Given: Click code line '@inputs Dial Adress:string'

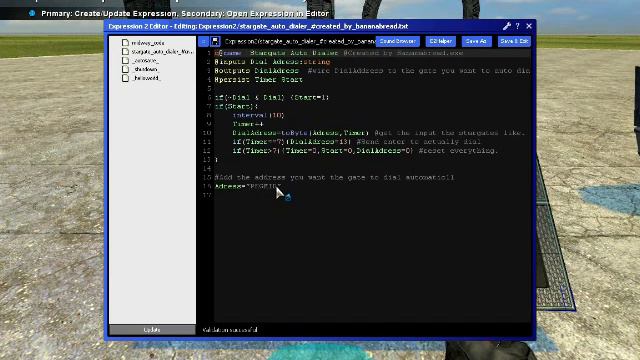Looking at the screenshot, I should point(272,62).
